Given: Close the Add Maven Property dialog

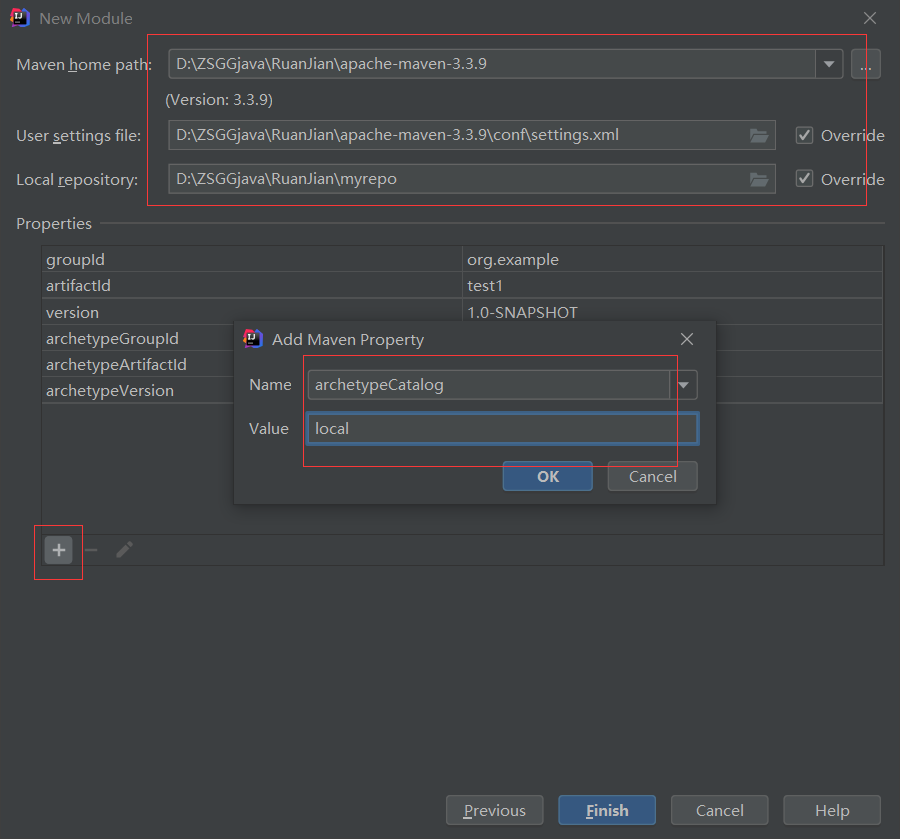Looking at the screenshot, I should tap(686, 339).
